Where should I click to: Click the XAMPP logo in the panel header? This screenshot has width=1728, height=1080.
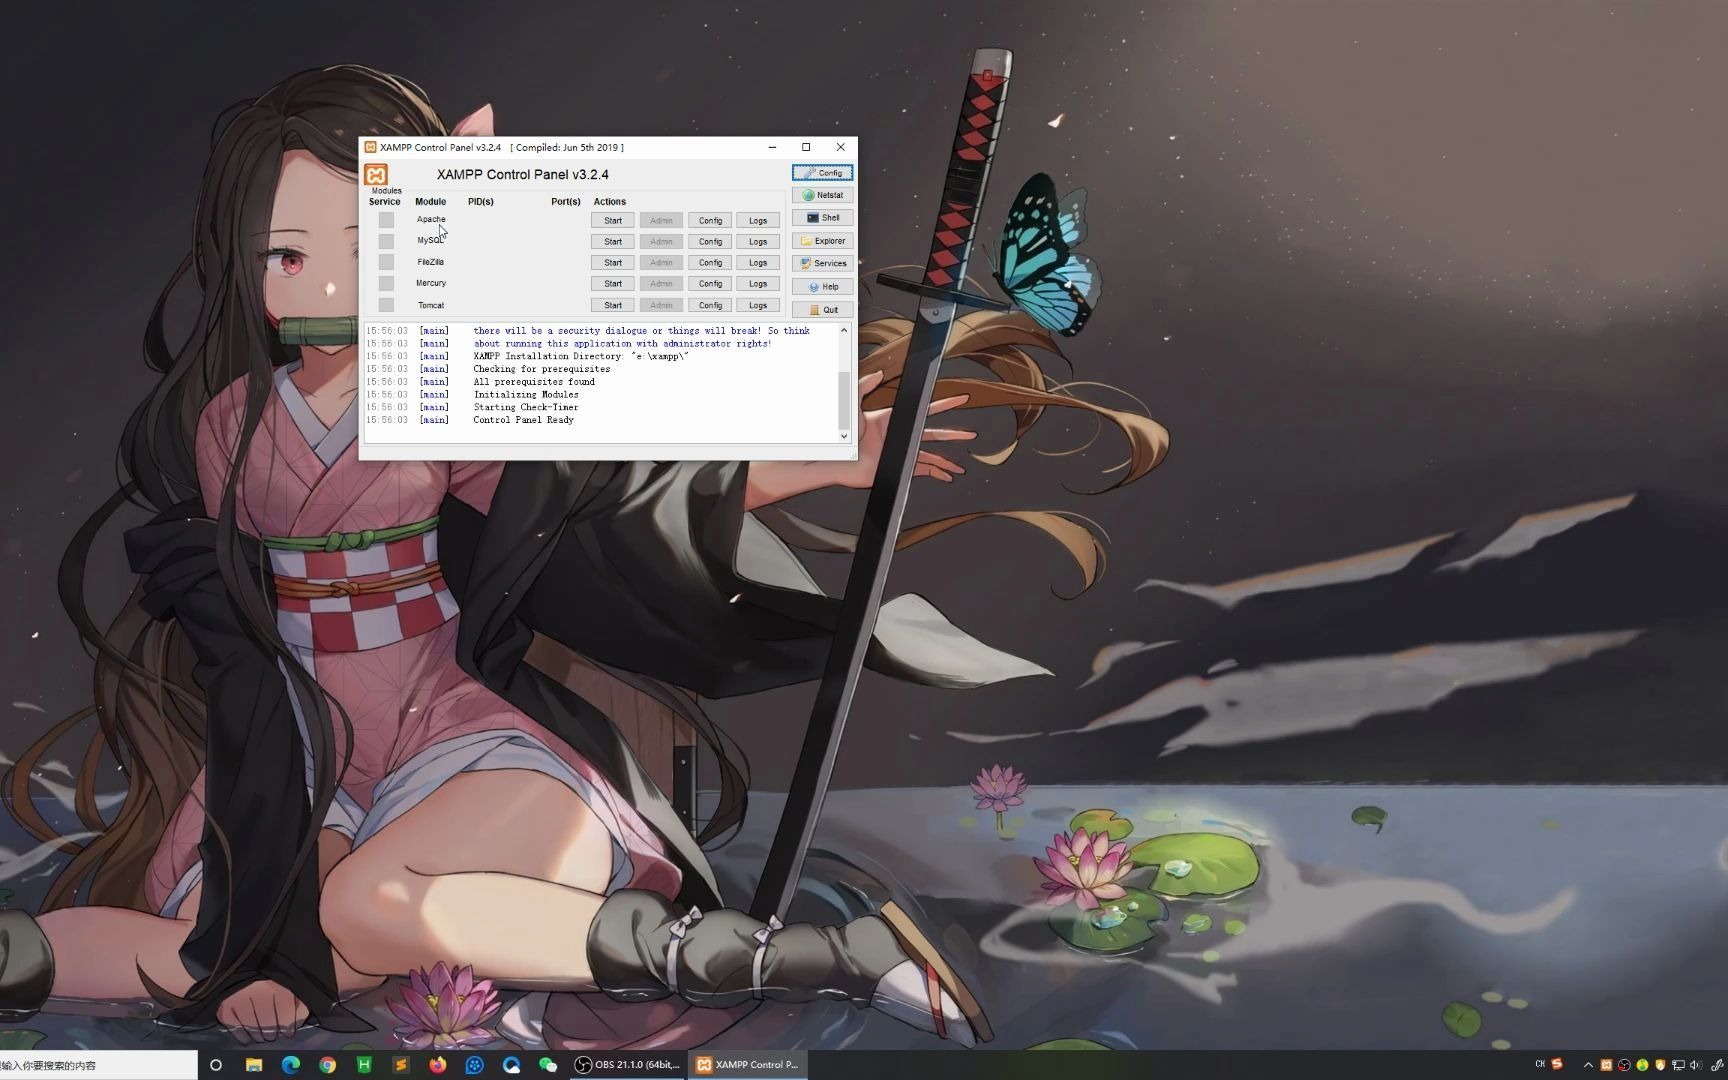coord(376,175)
